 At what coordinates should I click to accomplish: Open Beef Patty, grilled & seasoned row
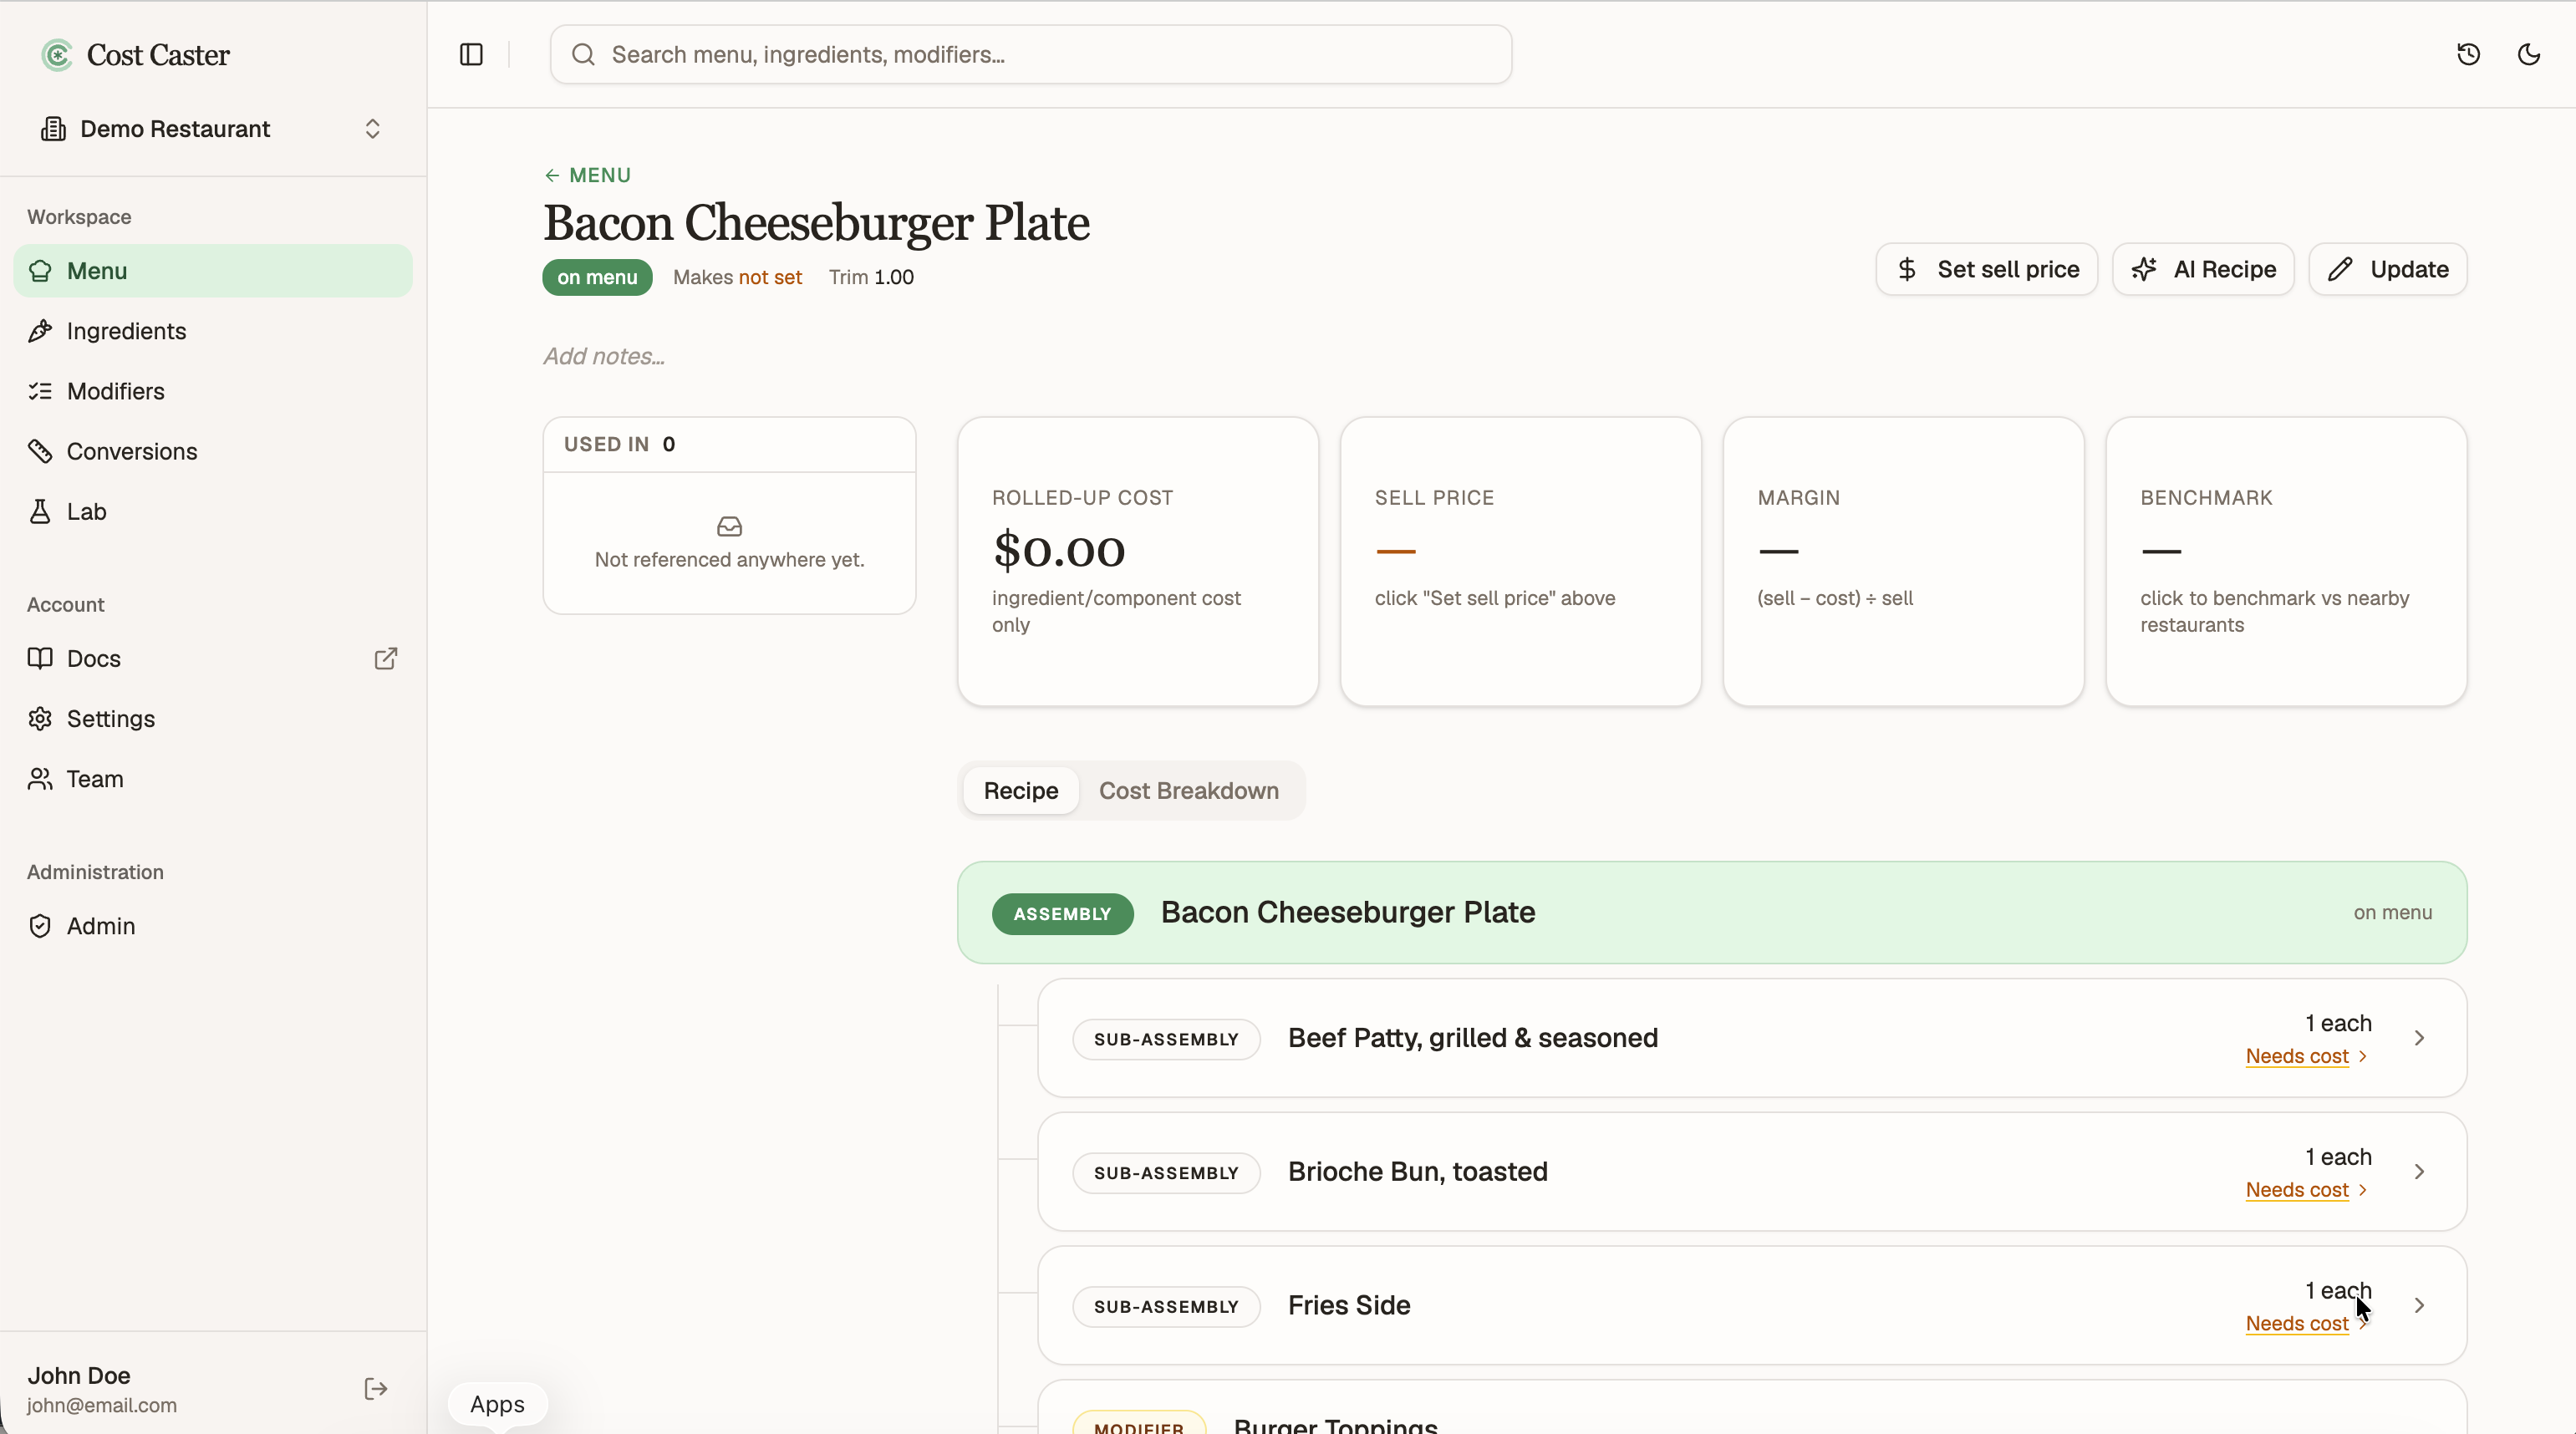tap(1751, 1038)
